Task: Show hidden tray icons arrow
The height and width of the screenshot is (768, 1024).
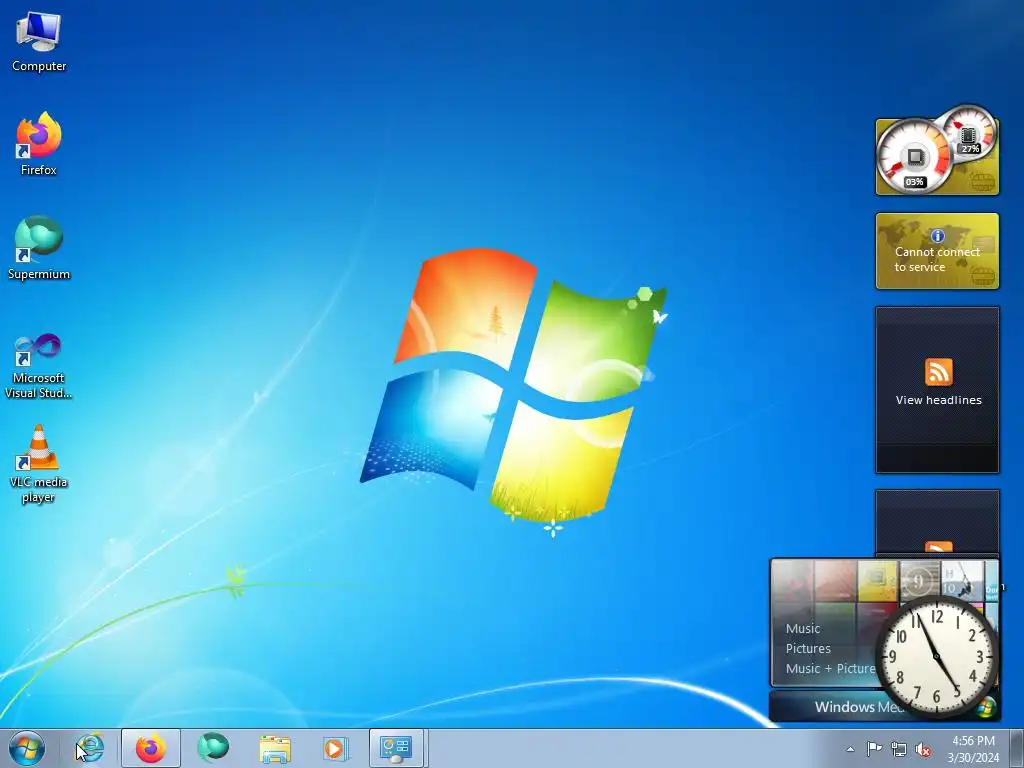Action: [850, 749]
